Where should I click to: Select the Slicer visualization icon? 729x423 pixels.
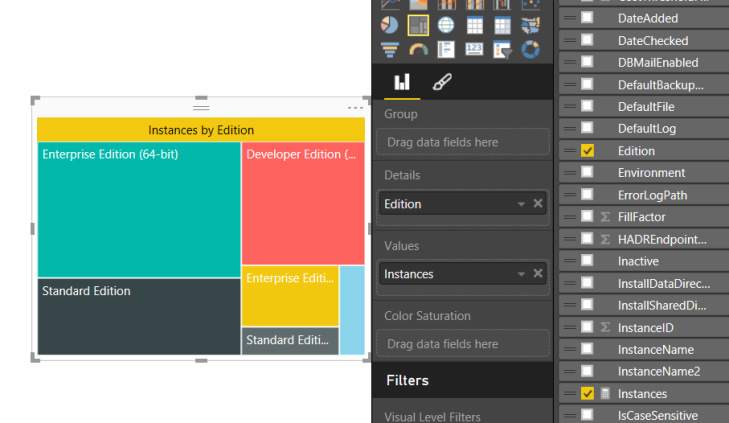503,49
